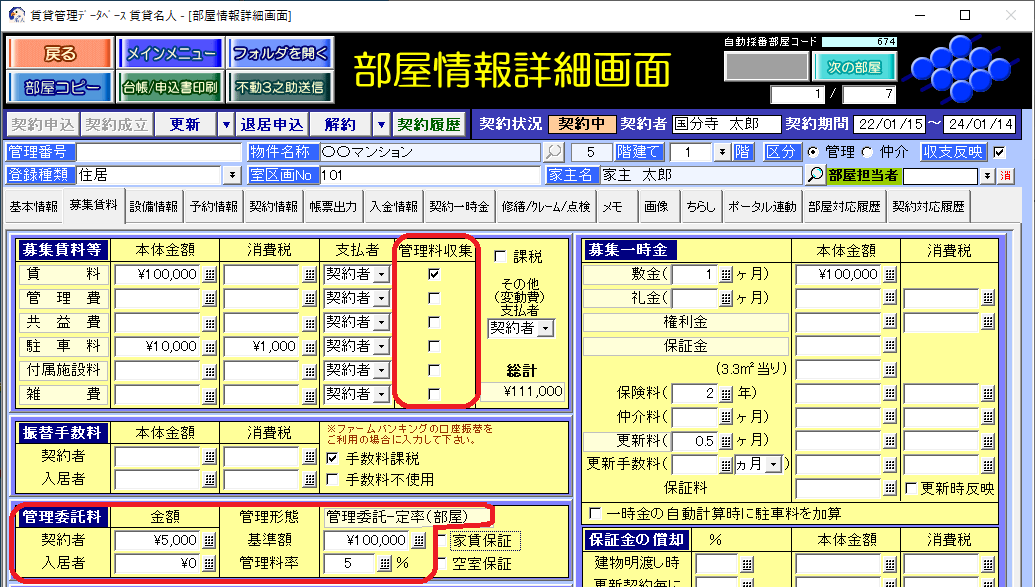Click magnifier icon beside 物件名称 field
This screenshot has width=1035, height=587.
[x=553, y=152]
